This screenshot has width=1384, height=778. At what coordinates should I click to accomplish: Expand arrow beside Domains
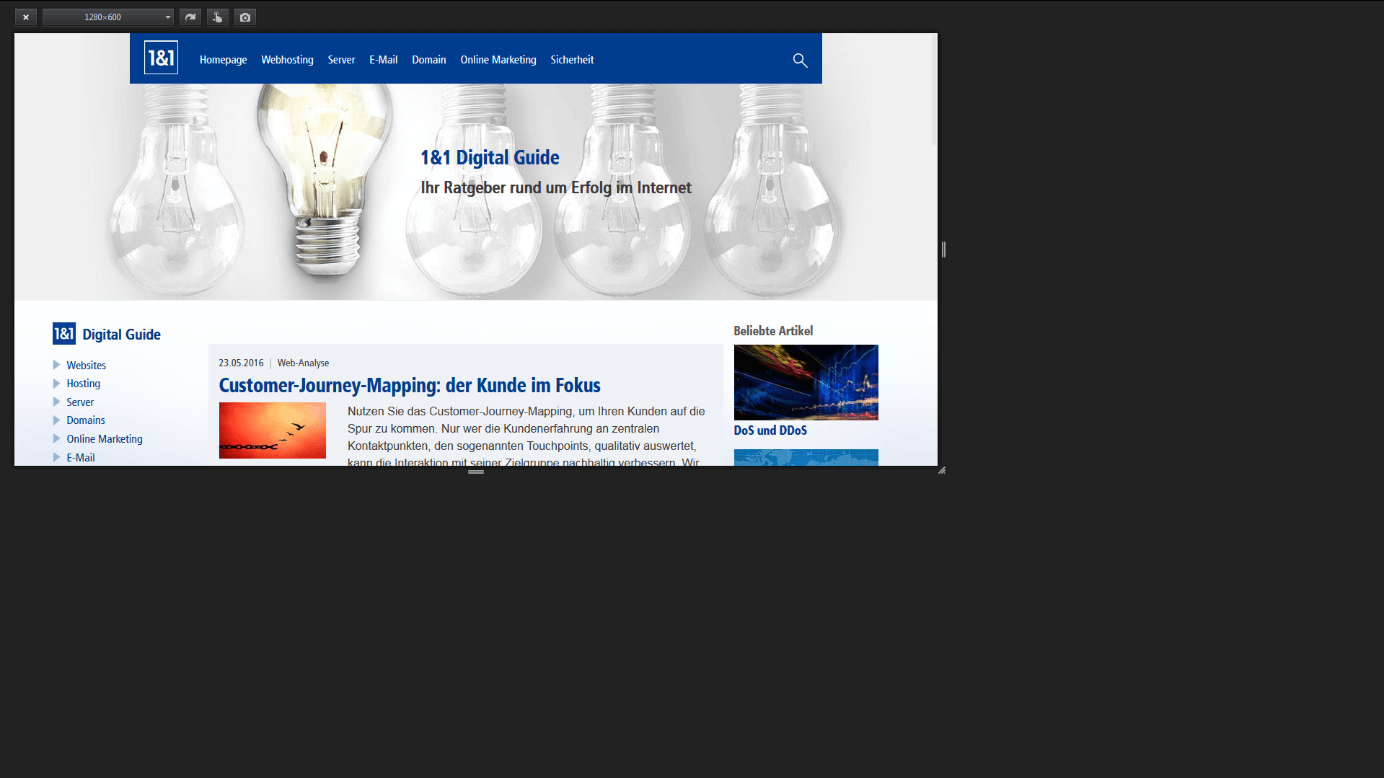[57, 420]
